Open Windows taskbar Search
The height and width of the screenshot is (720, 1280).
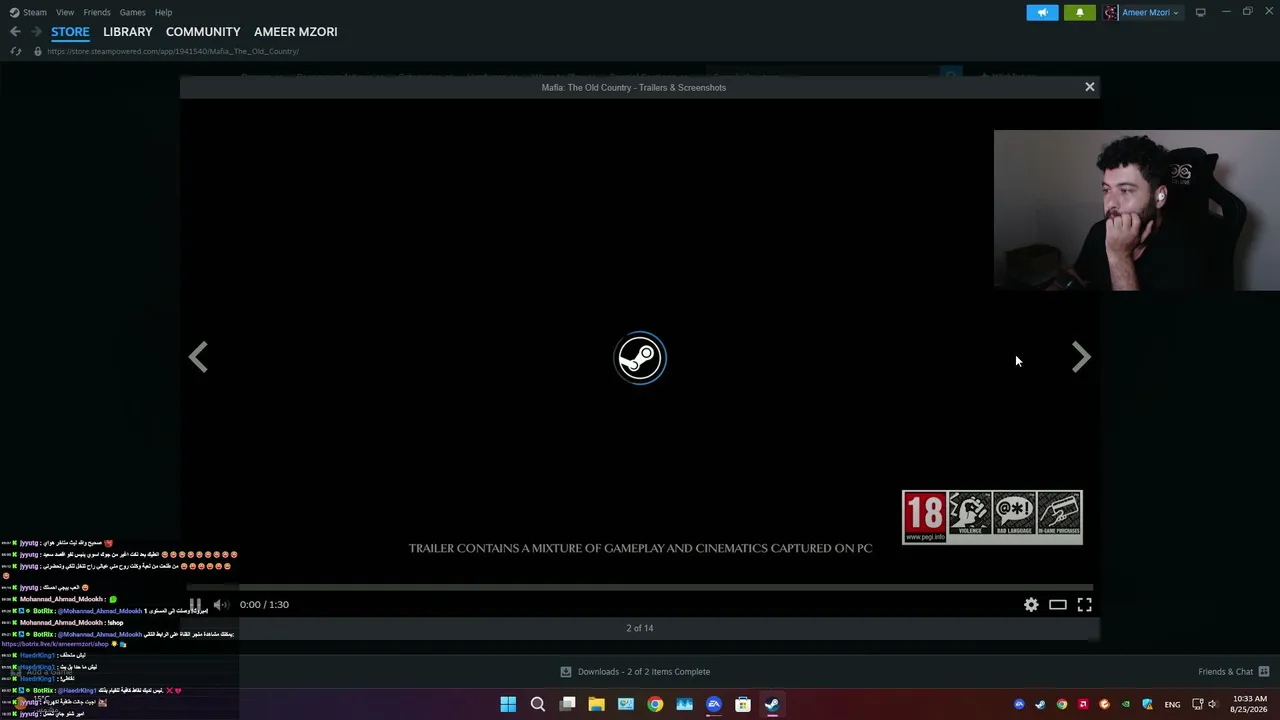pos(537,704)
